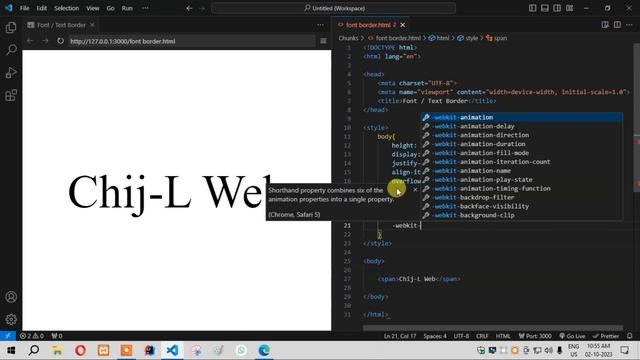The width and height of the screenshot is (640, 360).
Task: Open Run and Debug view
Action: 11,73
